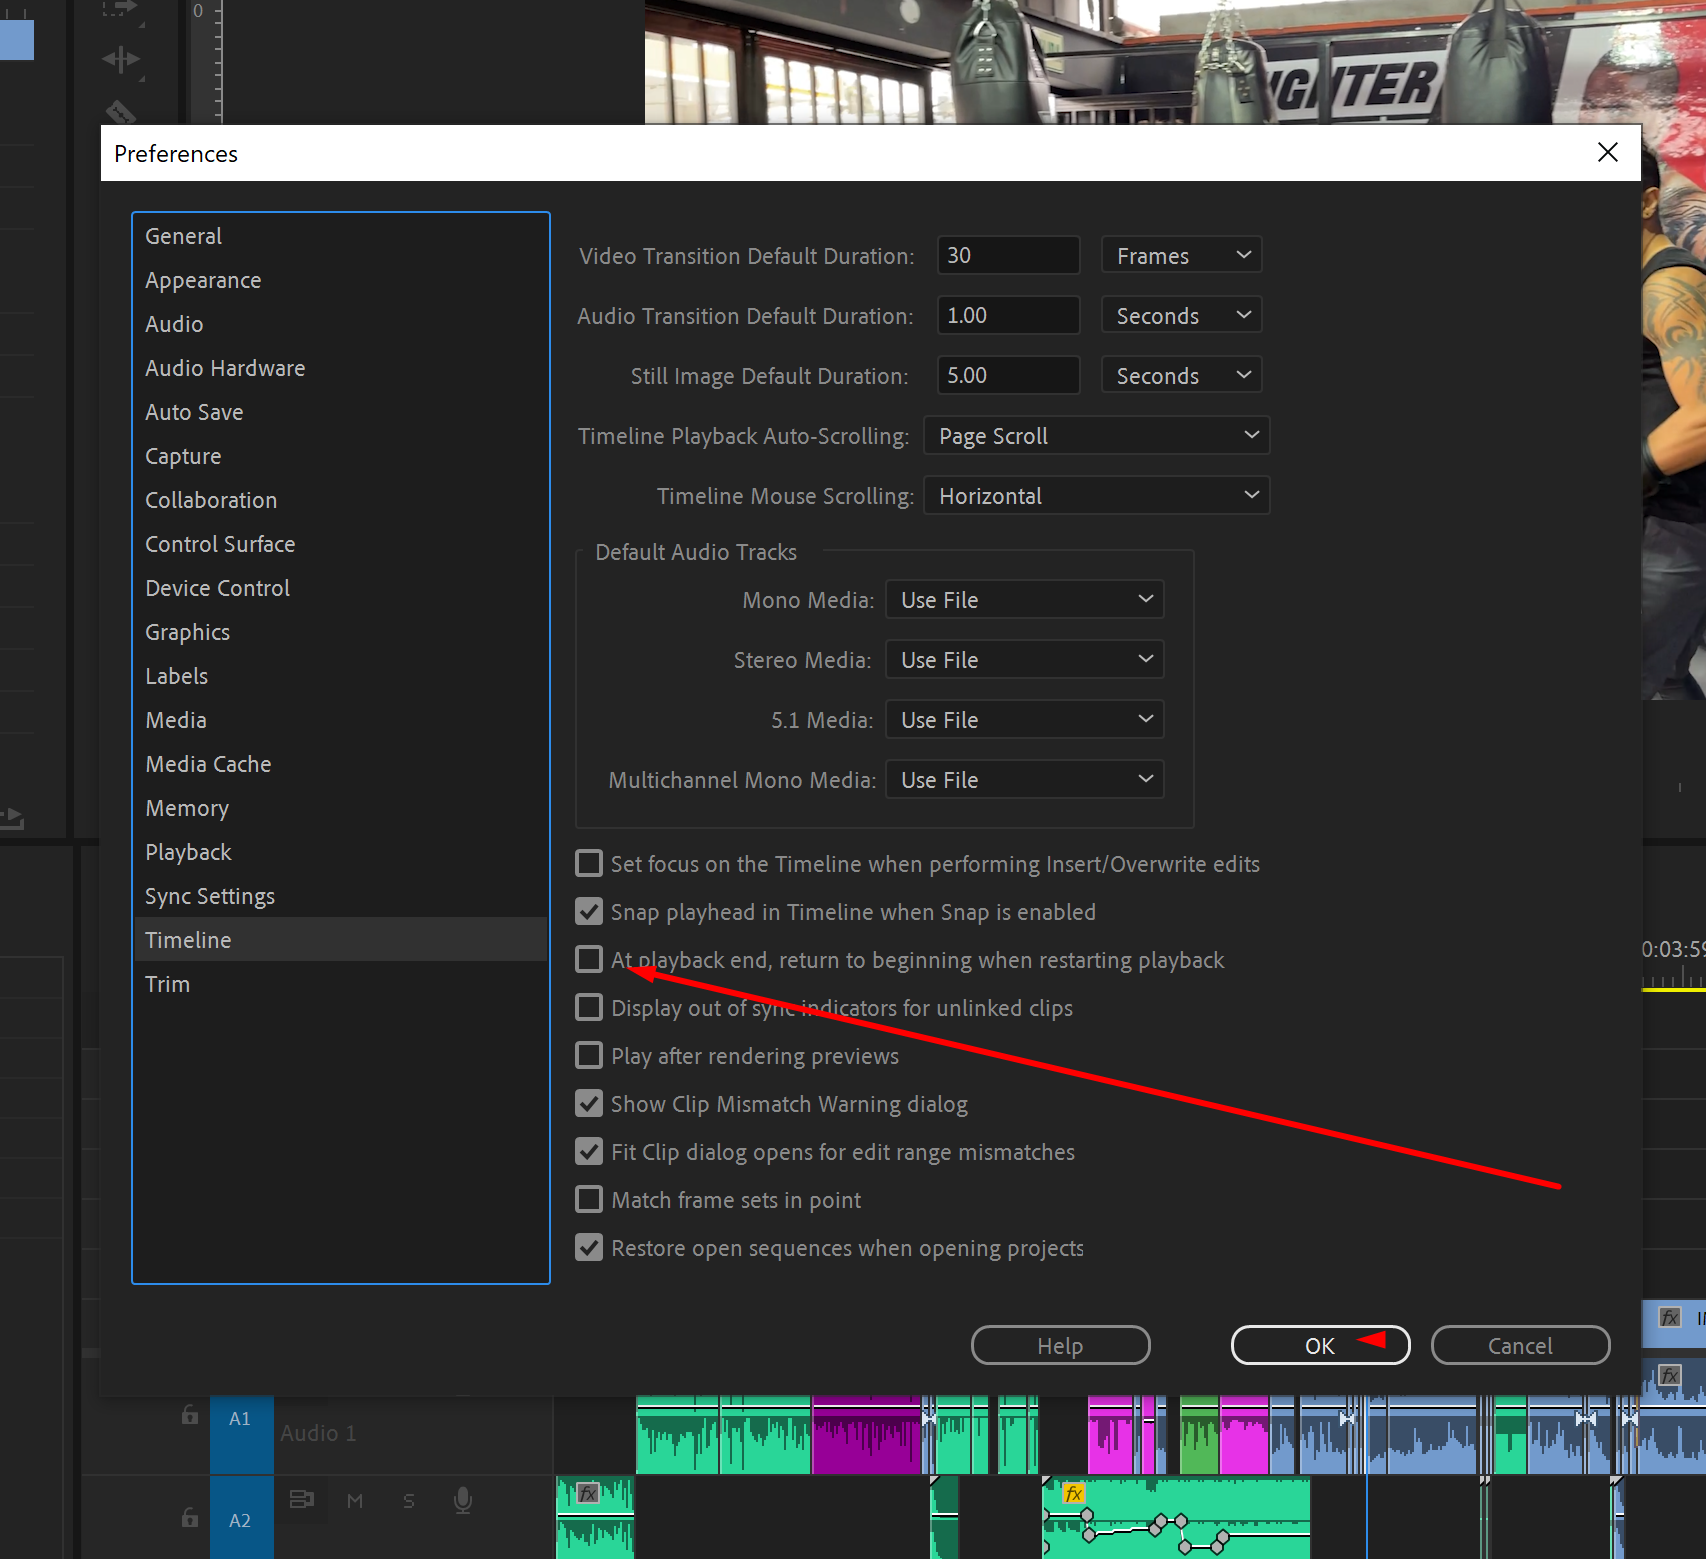Image resolution: width=1706 pixels, height=1559 pixels.
Task: Select the Sync Settings category
Action: coord(341,896)
